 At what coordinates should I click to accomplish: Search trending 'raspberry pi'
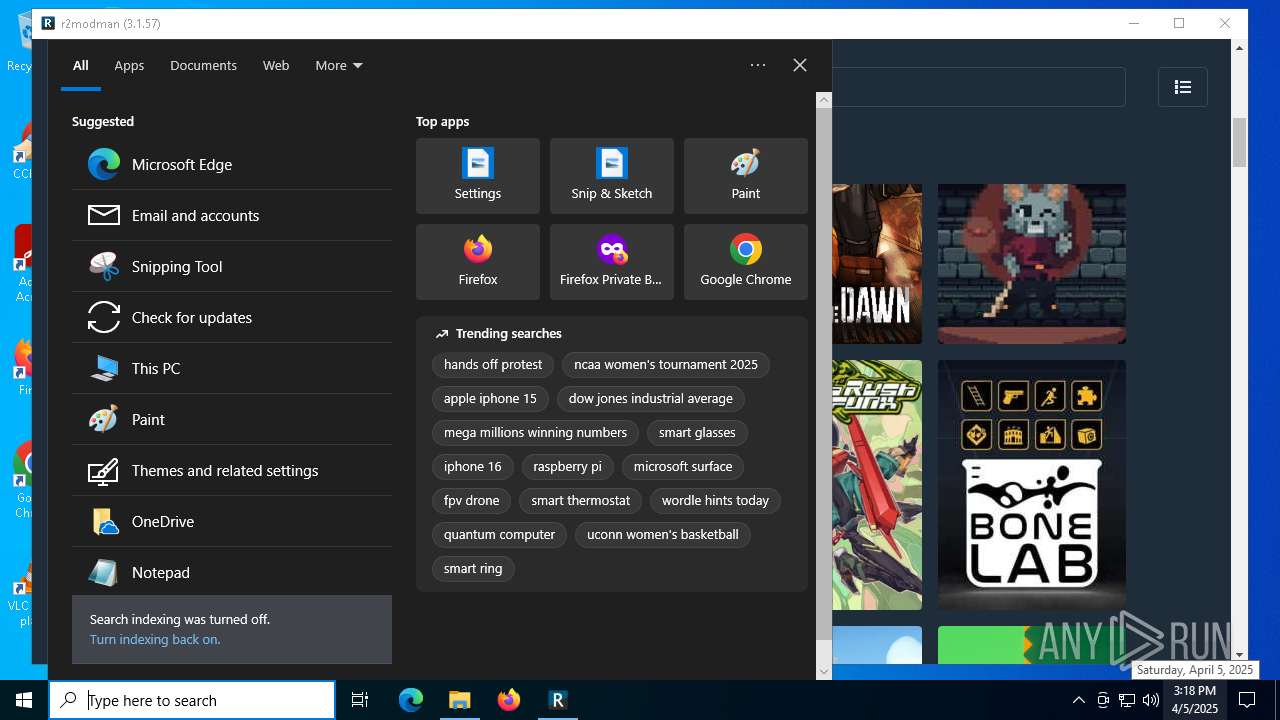point(567,466)
